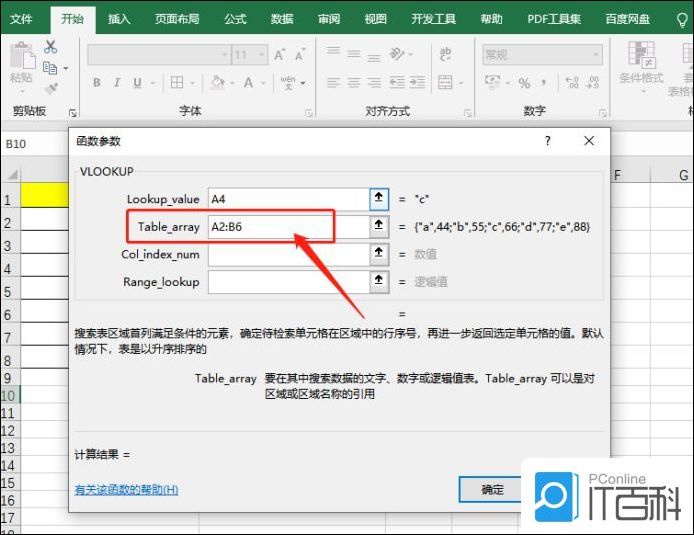Toggle Italic formatting

117,83
